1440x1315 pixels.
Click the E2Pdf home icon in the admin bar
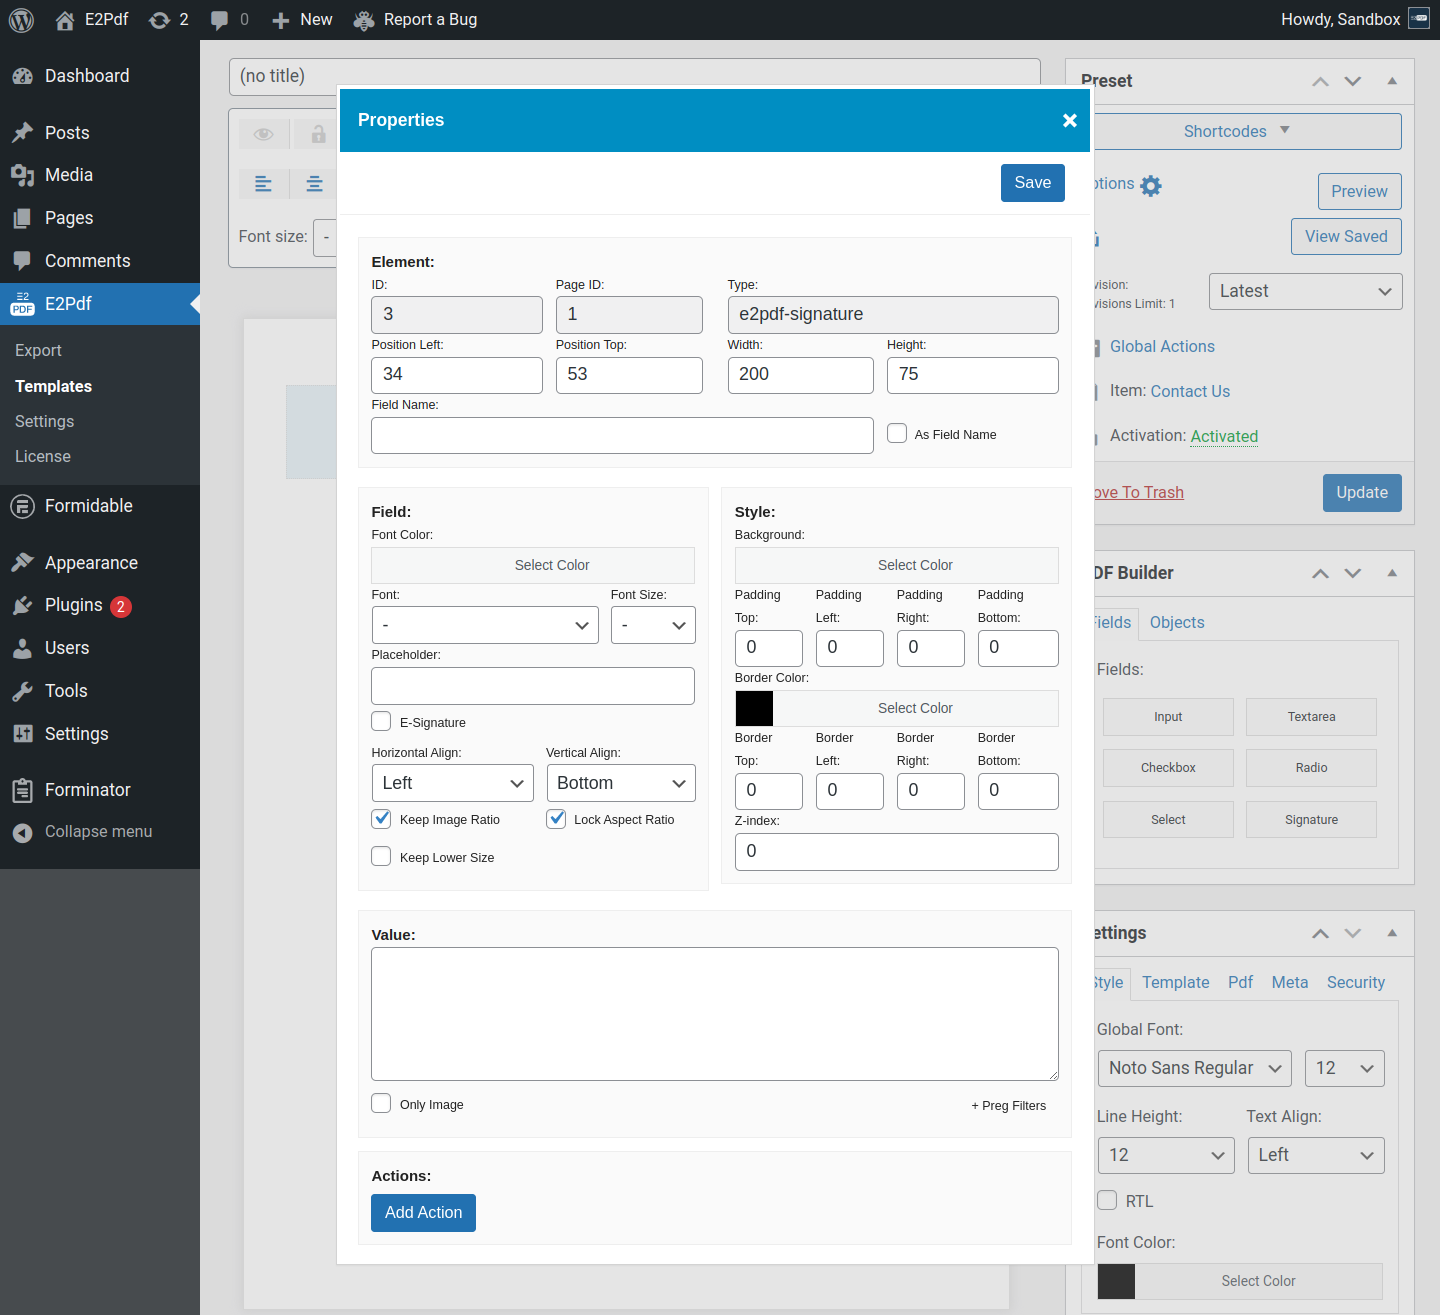click(65, 20)
